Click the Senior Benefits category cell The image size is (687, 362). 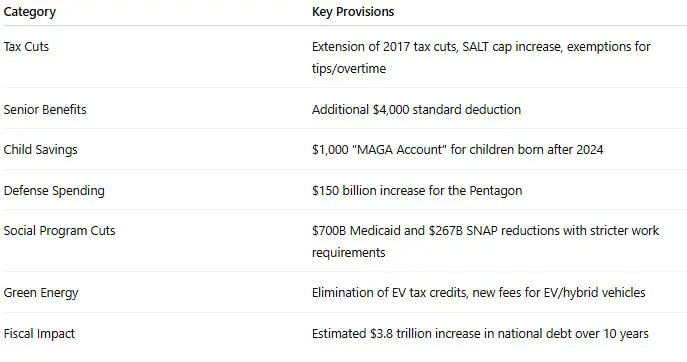(x=45, y=110)
